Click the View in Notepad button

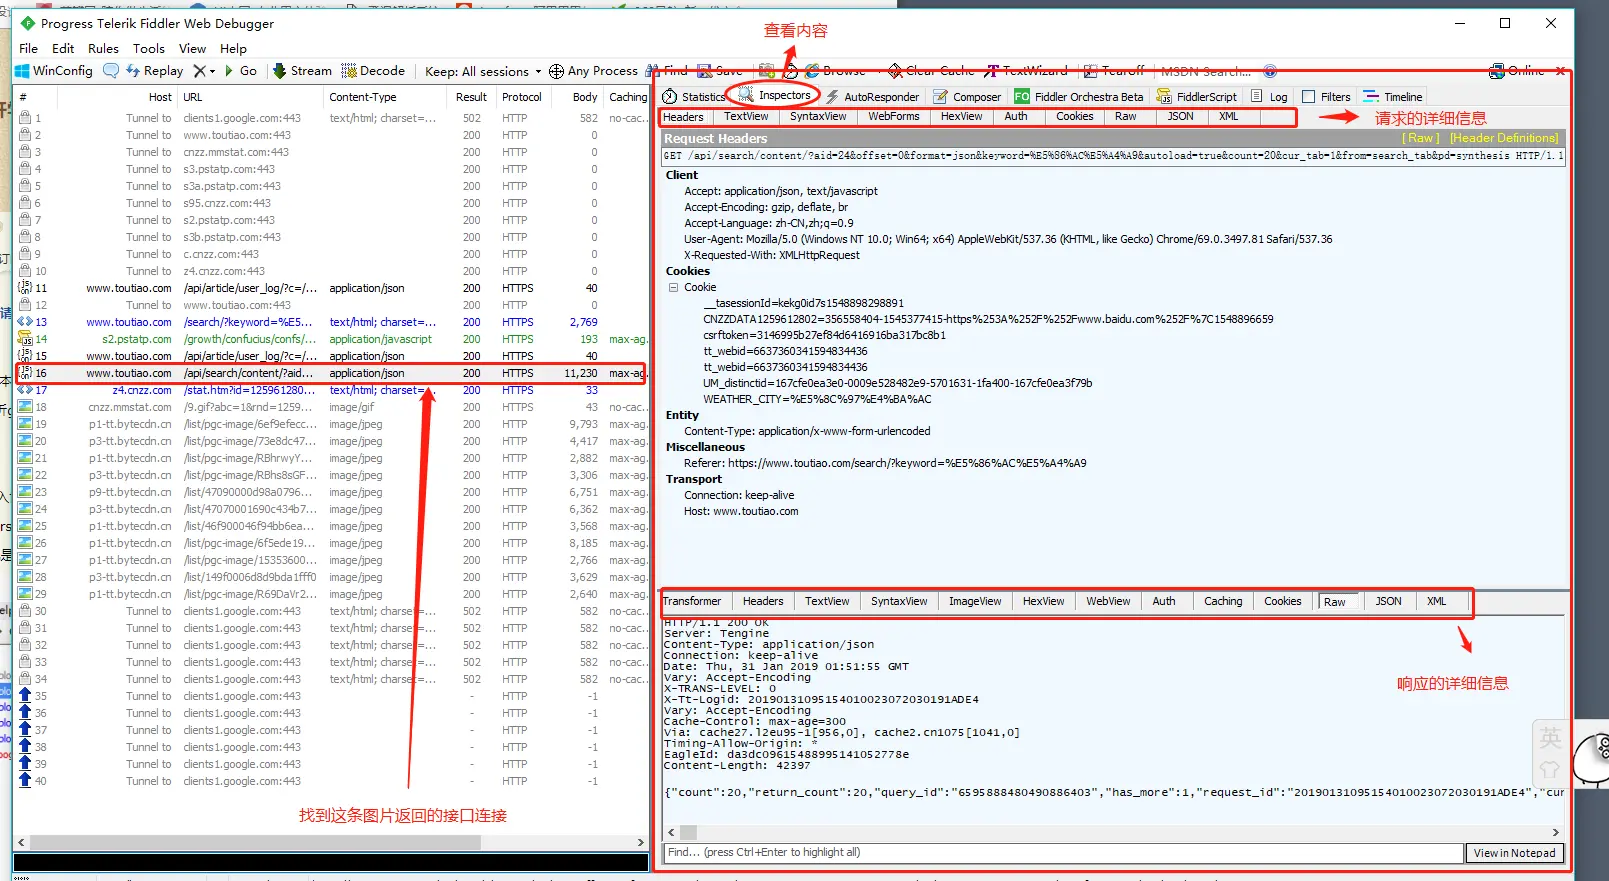coord(1514,853)
